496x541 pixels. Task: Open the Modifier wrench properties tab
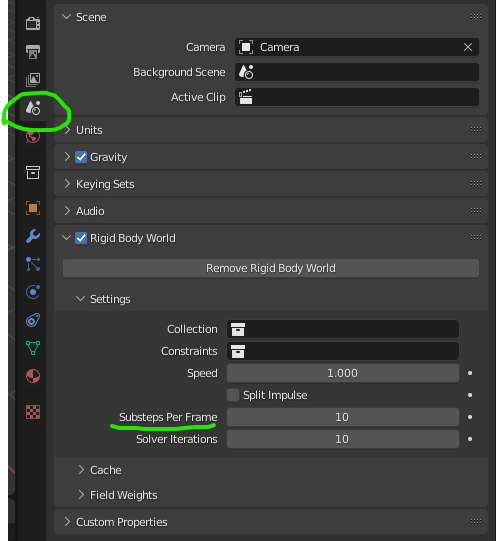(33, 236)
